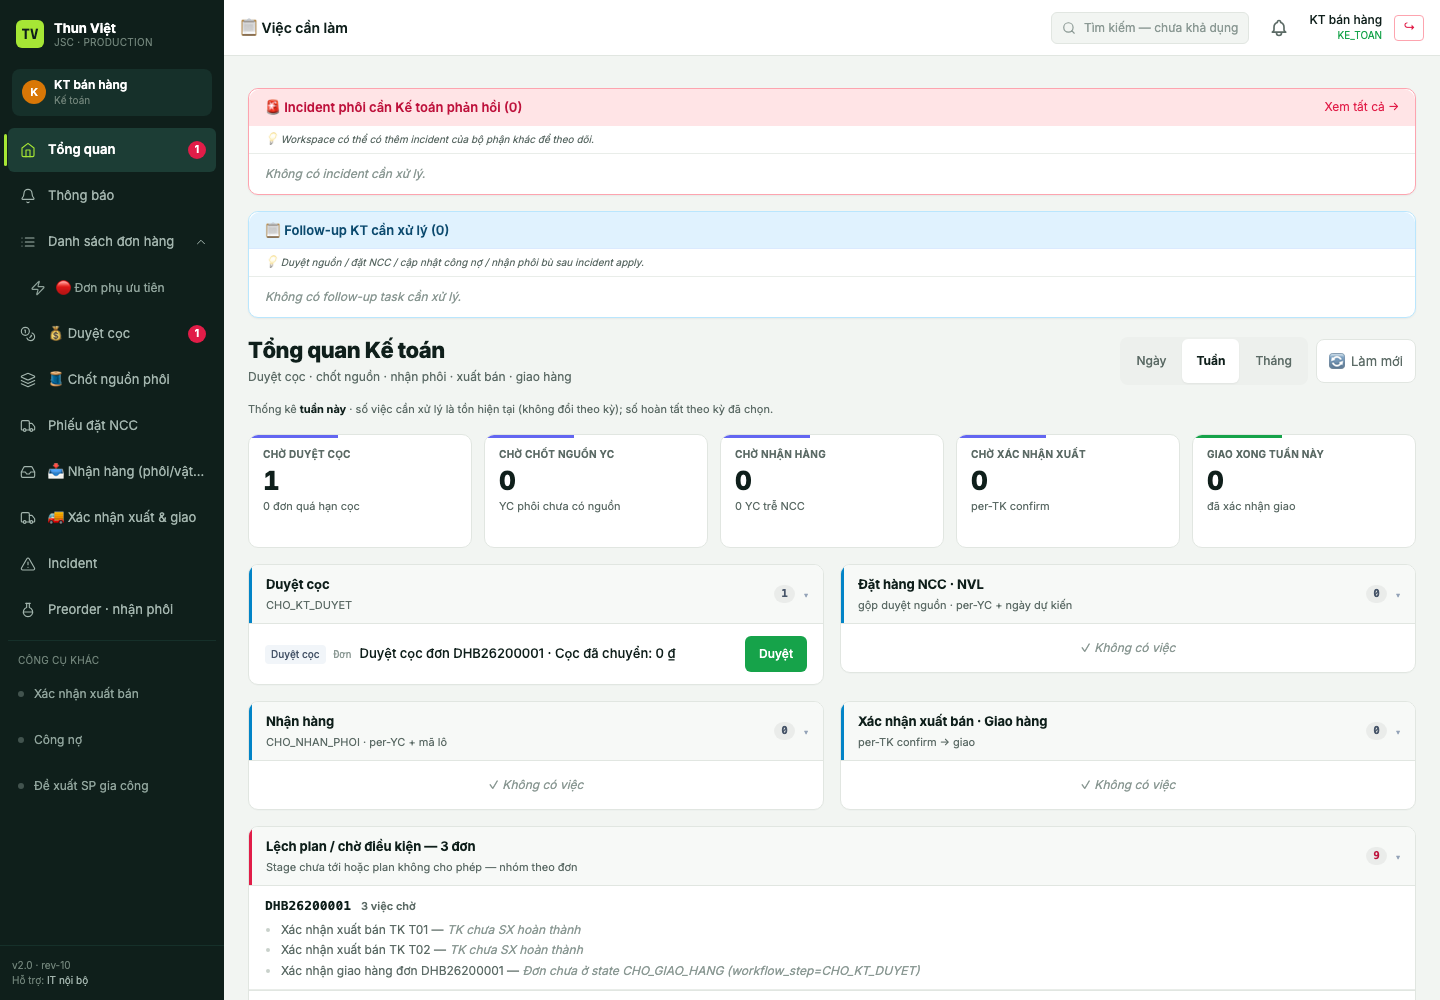The height and width of the screenshot is (1000, 1440).
Task: Click the TV Thun Việt logo
Action: pos(30,34)
